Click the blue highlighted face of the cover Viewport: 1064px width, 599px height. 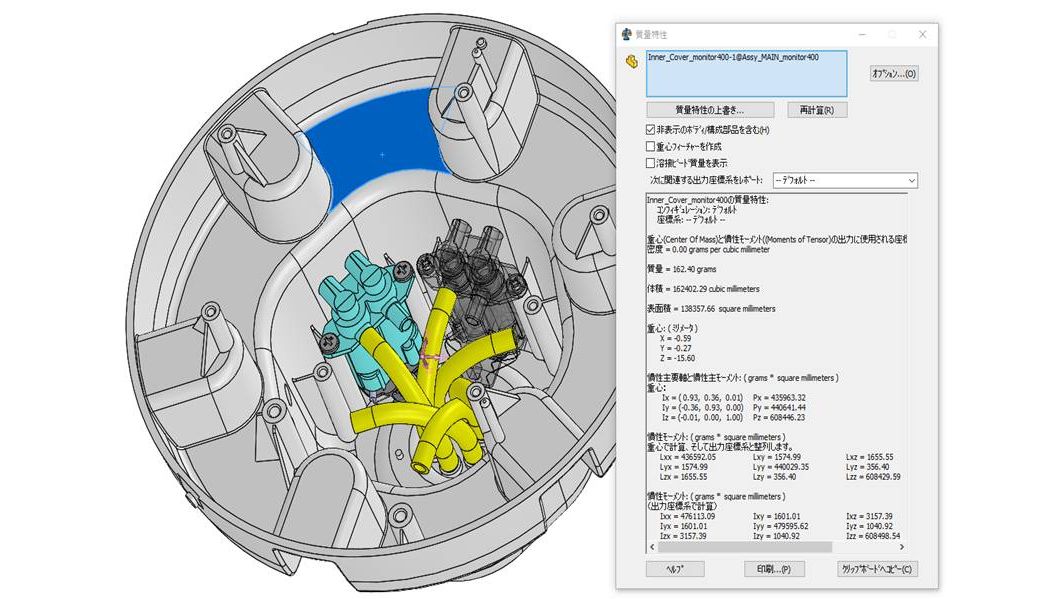click(x=380, y=146)
